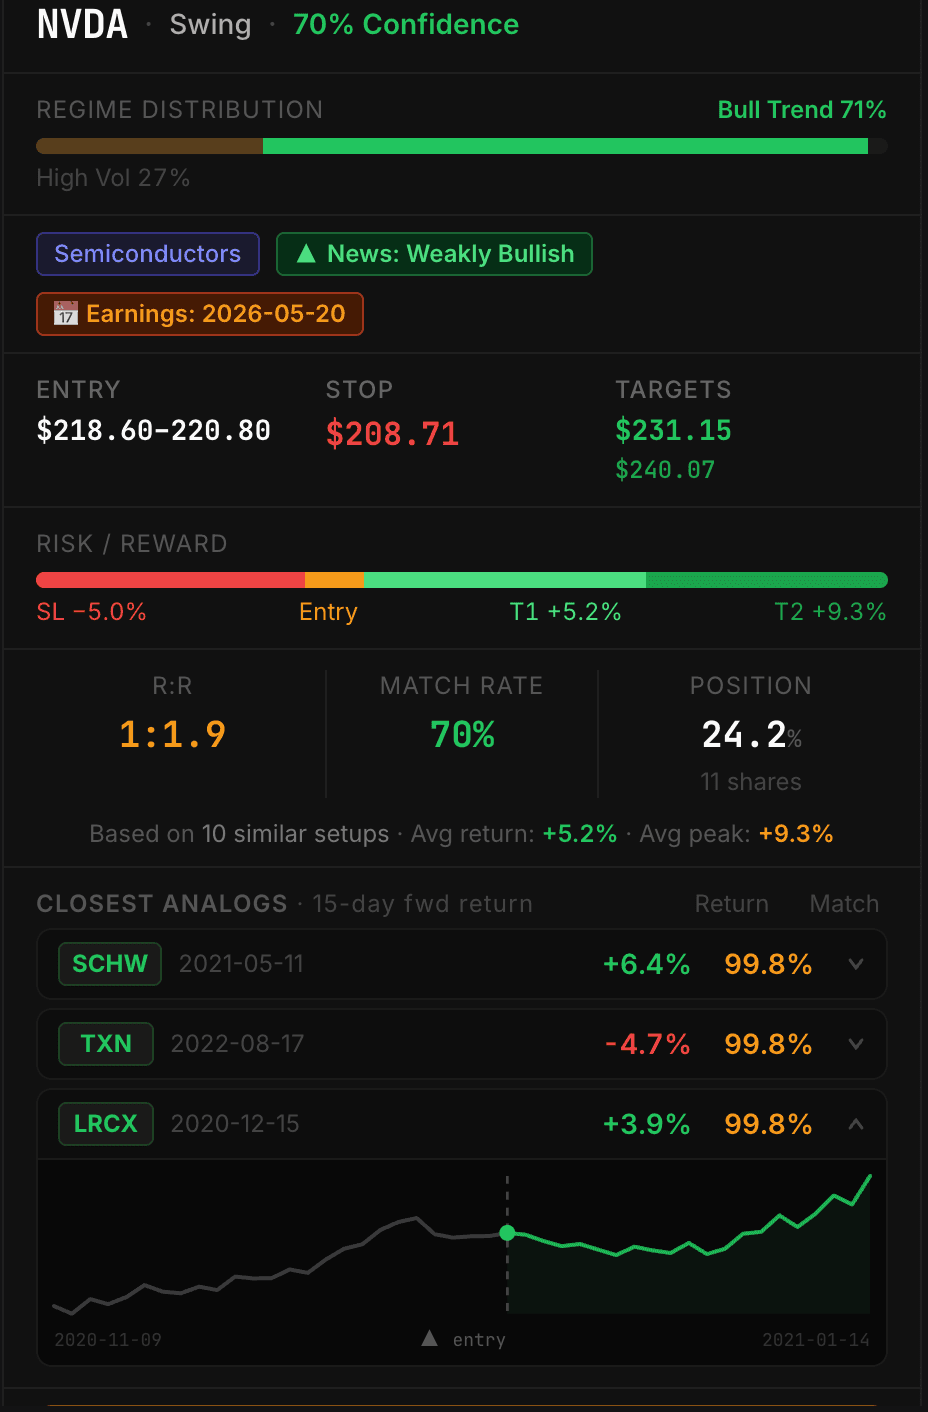Click the entry triangle marker below chart
This screenshot has width=928, height=1412.
(429, 1338)
